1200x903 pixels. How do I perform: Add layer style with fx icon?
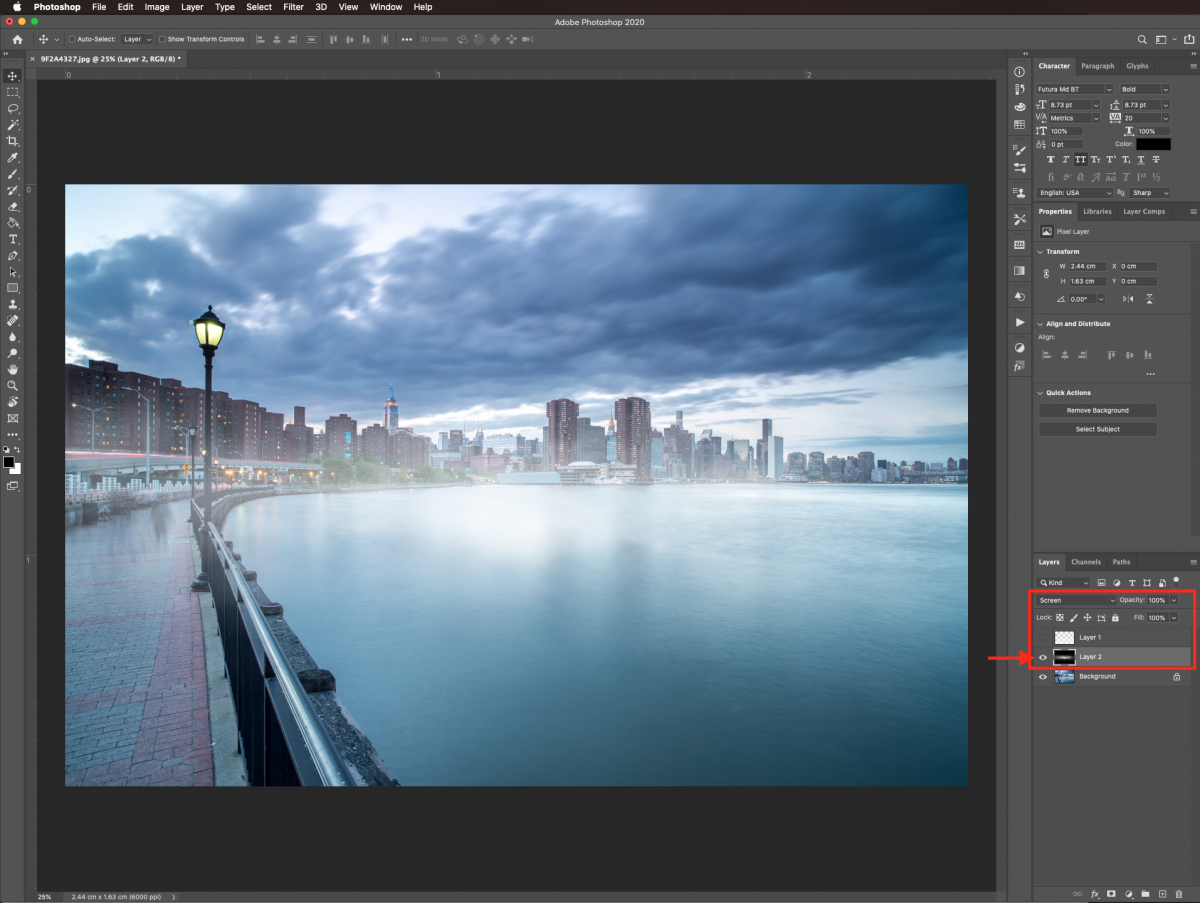(x=1095, y=893)
